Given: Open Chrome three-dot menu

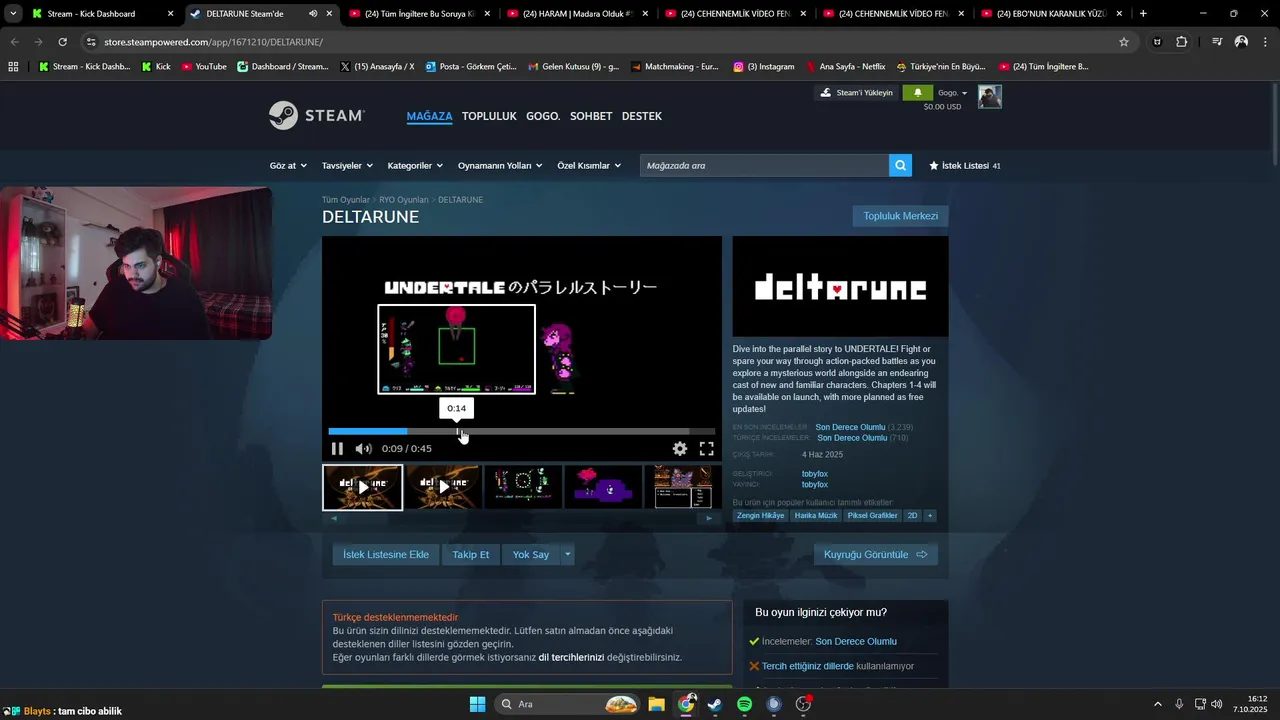Looking at the screenshot, I should tap(1265, 42).
